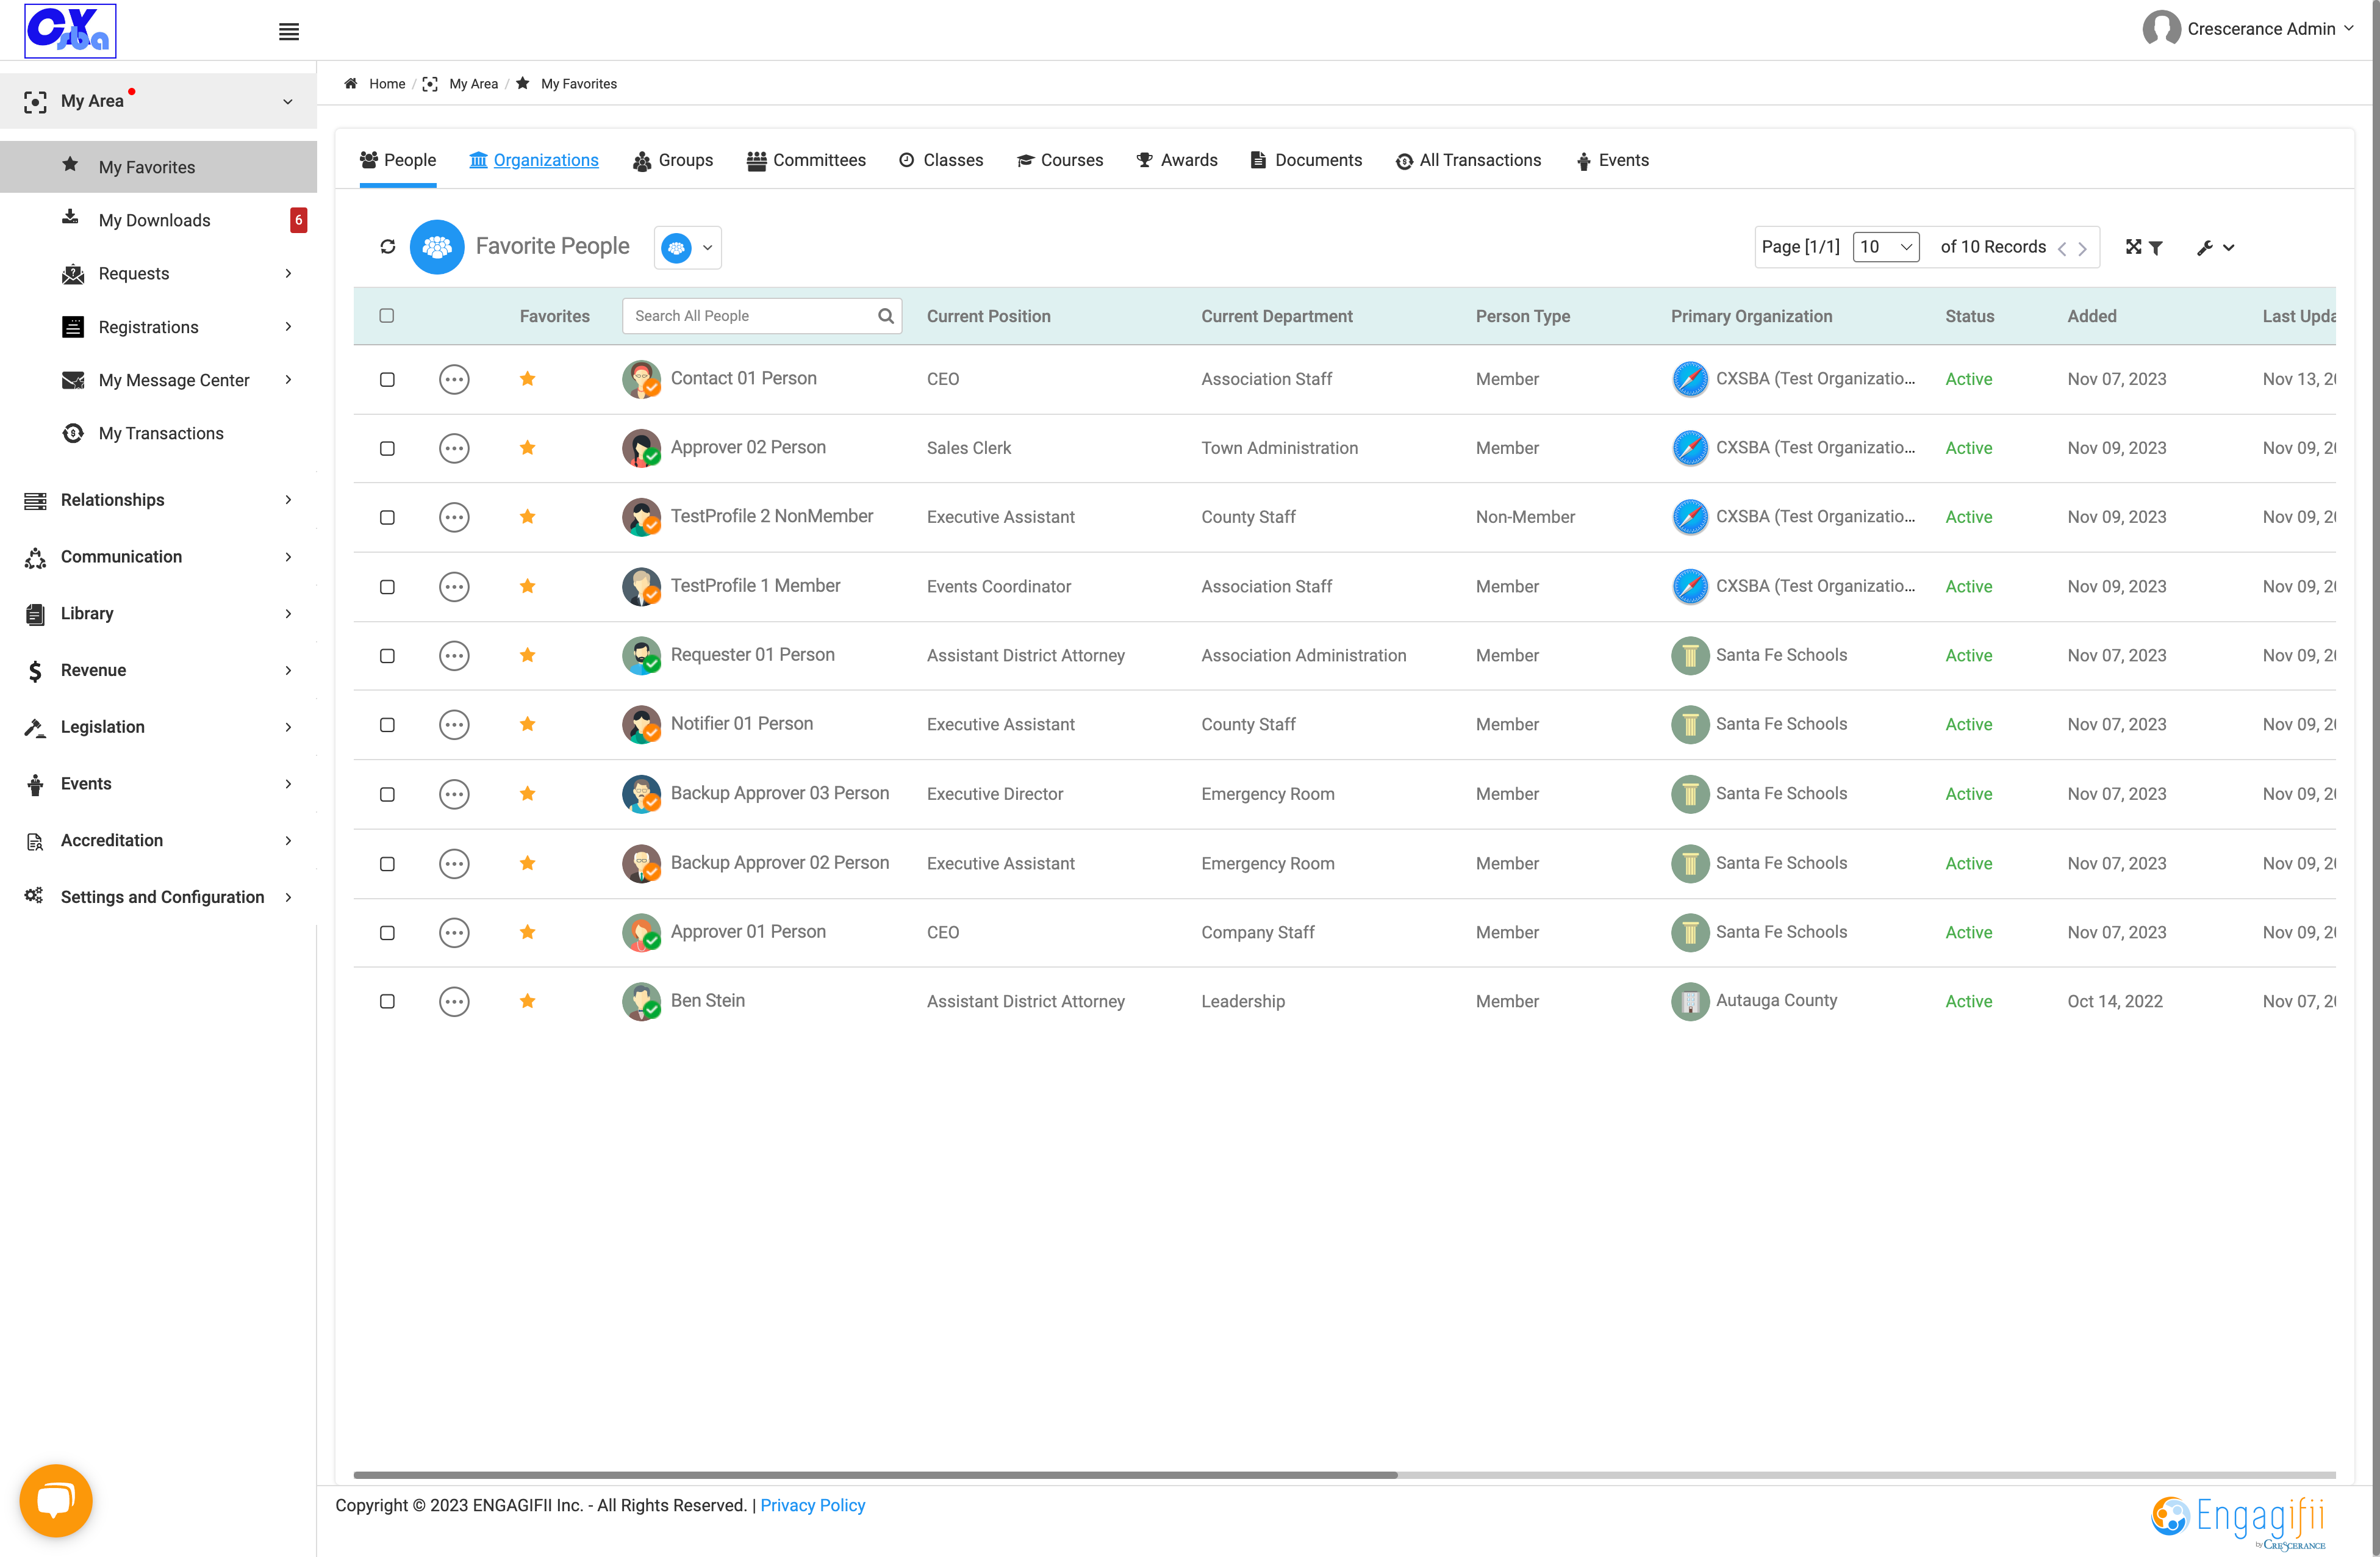Screen dimensions: 2380x1557
Task: Select the checkbox for Approver 02 Person
Action: (x=387, y=448)
